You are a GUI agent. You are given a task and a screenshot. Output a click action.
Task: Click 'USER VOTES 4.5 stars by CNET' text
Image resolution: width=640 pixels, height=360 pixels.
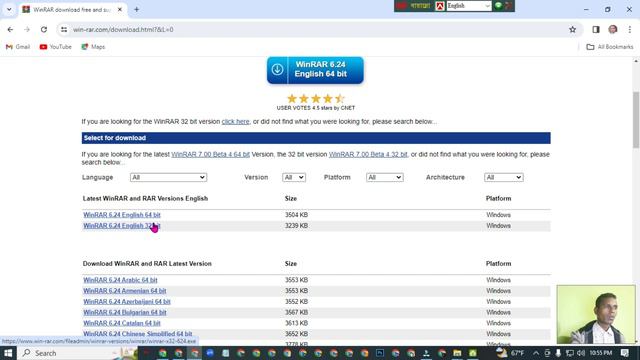(316, 108)
